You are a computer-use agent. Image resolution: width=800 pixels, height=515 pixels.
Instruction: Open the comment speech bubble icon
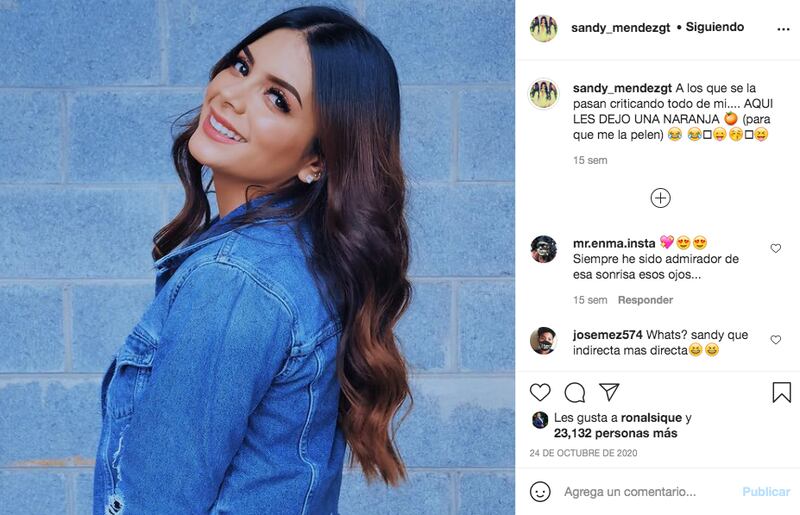(574, 393)
